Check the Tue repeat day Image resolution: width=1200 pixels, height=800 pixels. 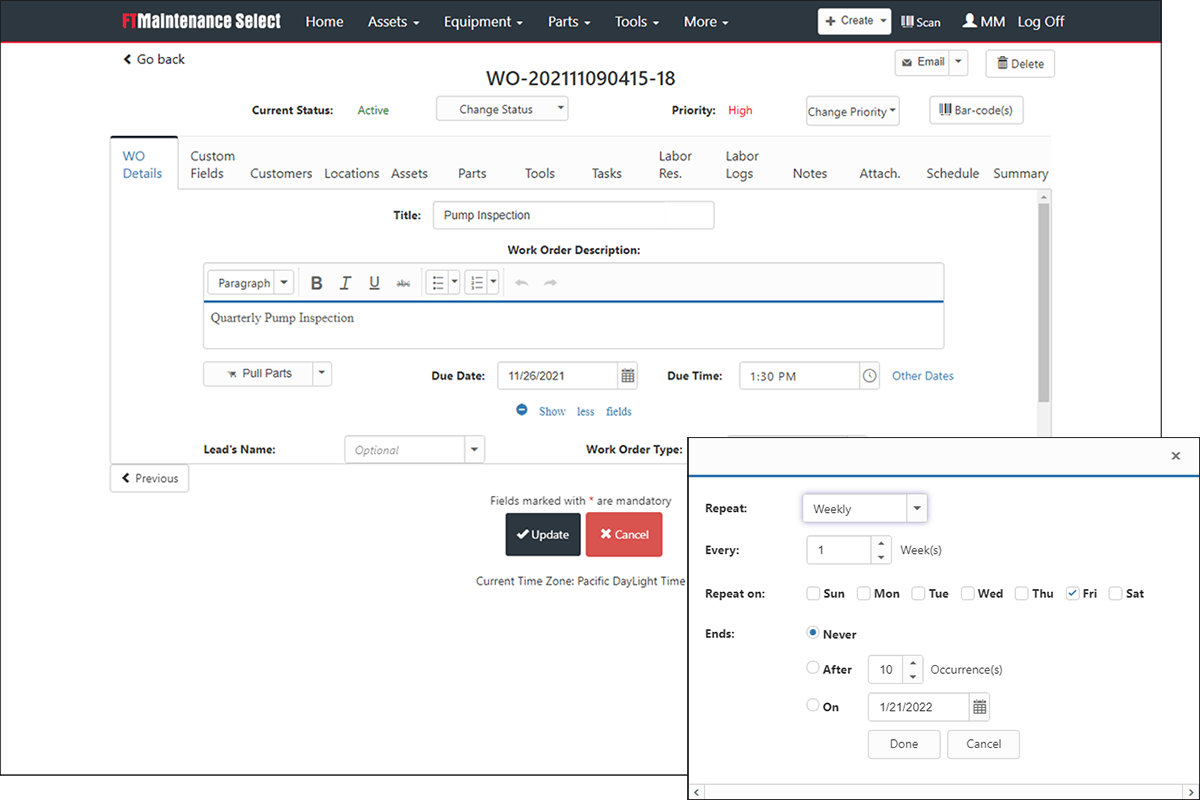tap(918, 593)
